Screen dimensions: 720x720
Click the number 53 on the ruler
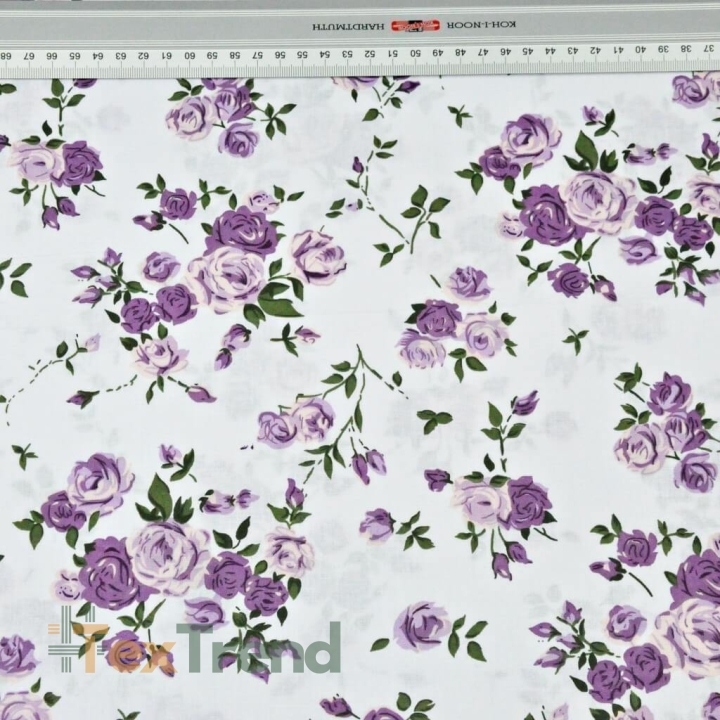pos(348,54)
